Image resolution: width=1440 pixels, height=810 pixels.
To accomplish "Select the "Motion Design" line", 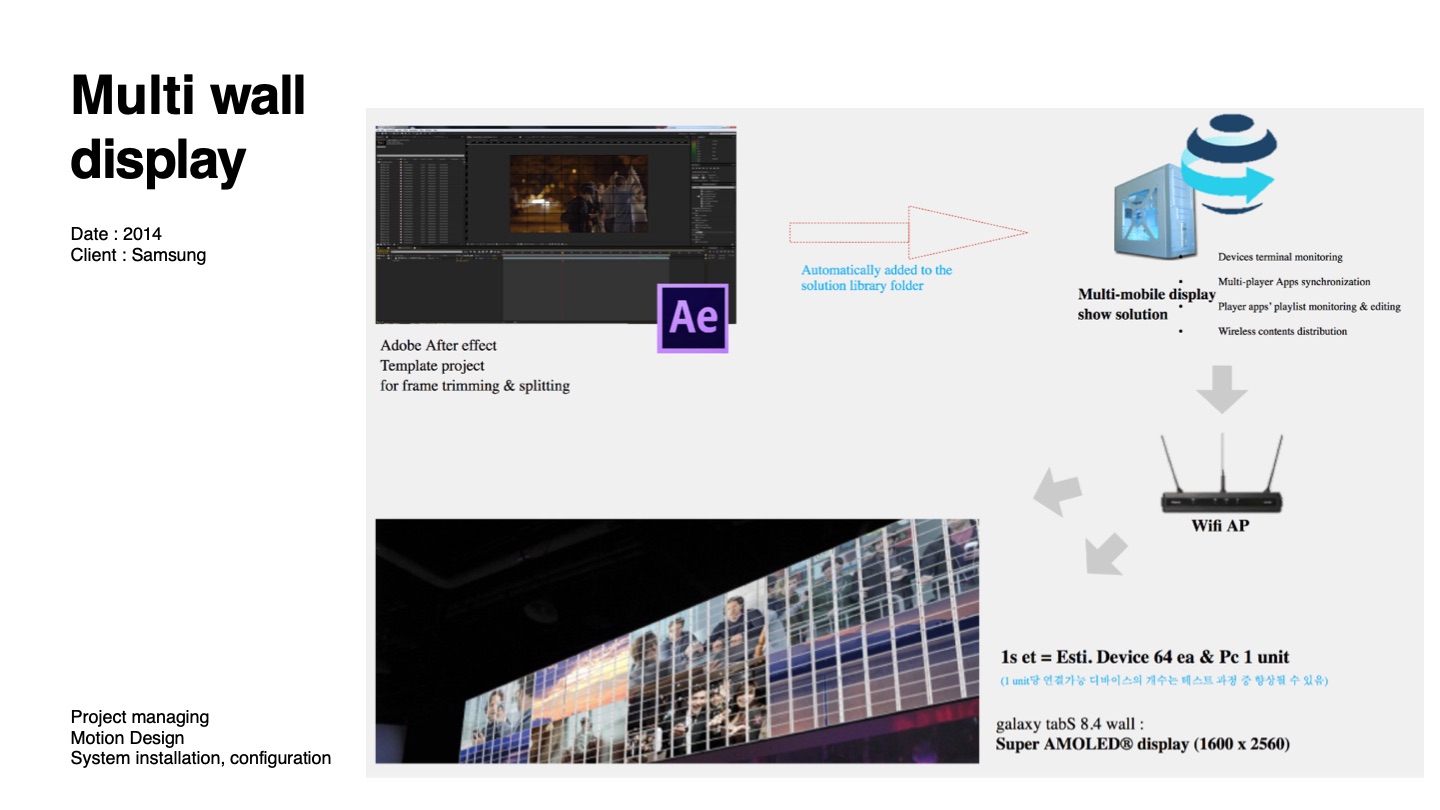I will tap(127, 738).
